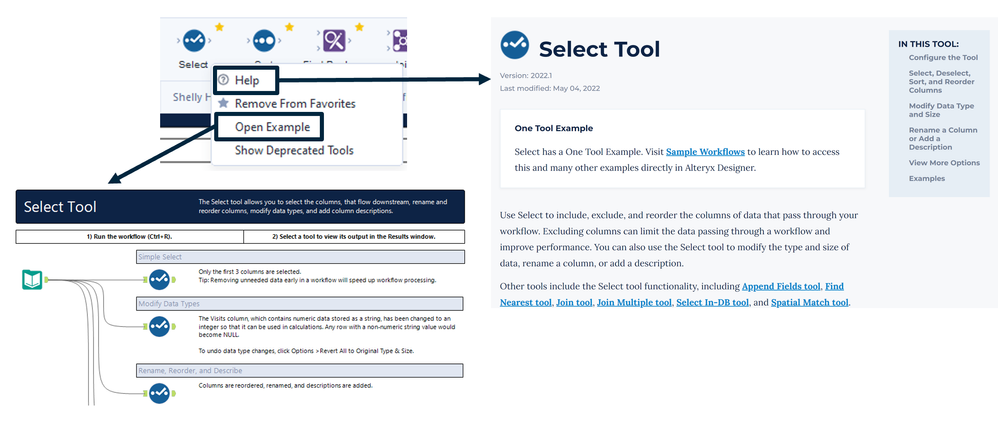Open the Join tool link
The height and width of the screenshot is (422, 998).
(x=573, y=302)
